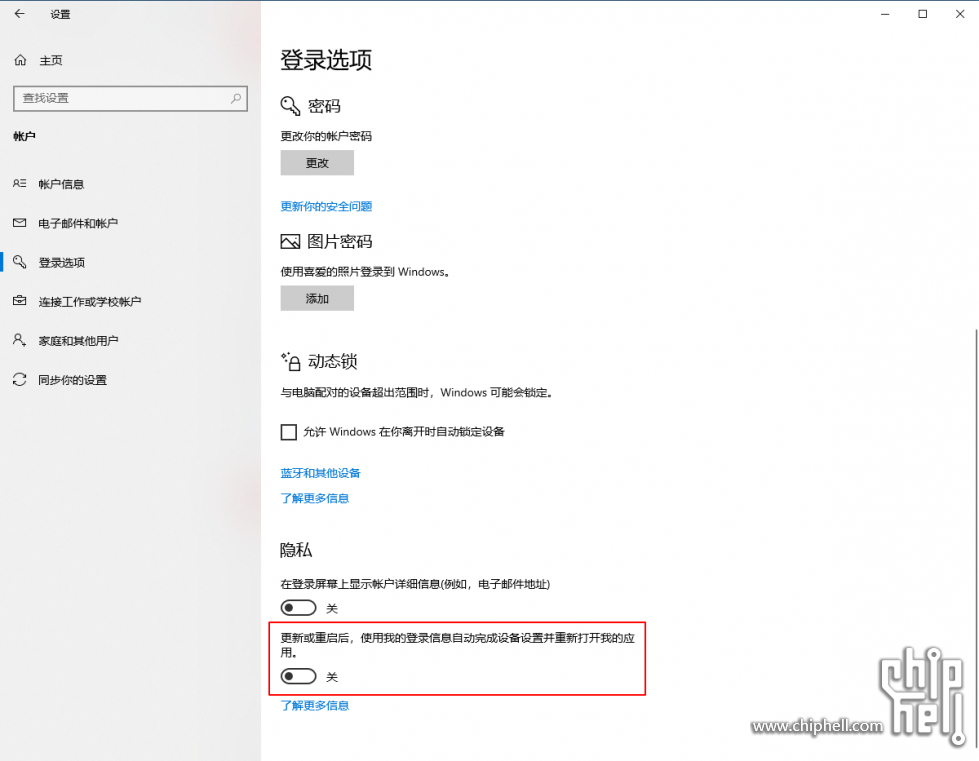
Task: Click the key icon next to 密码 heading
Action: [290, 106]
